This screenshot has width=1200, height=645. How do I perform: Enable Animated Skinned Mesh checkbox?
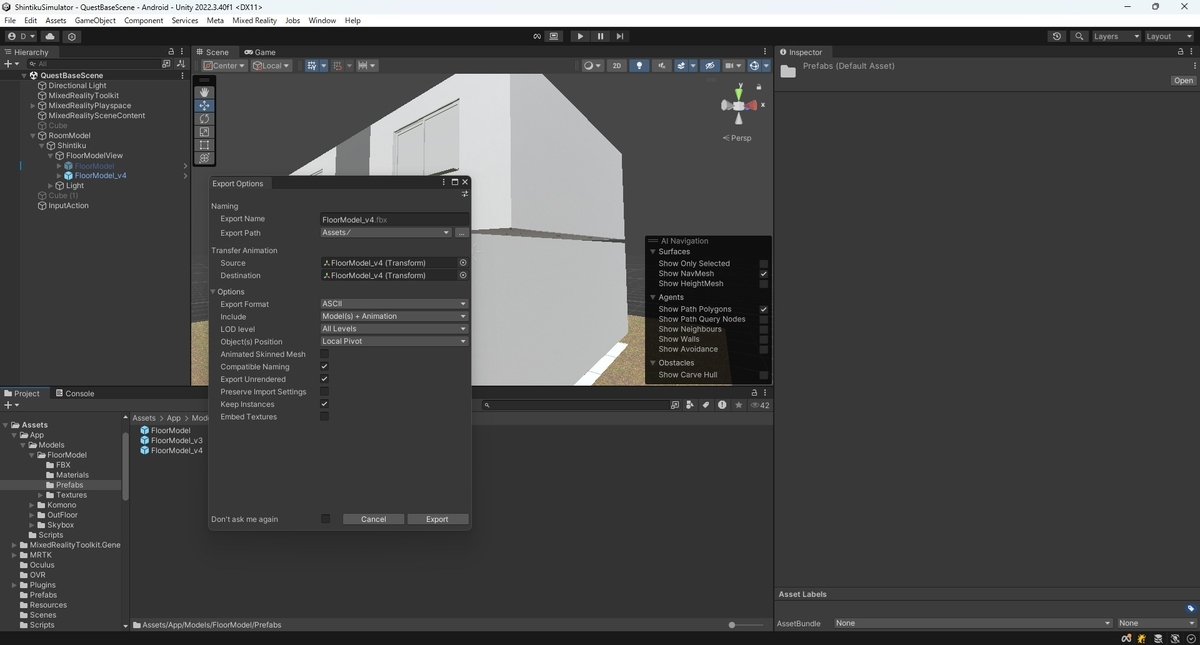click(x=324, y=354)
